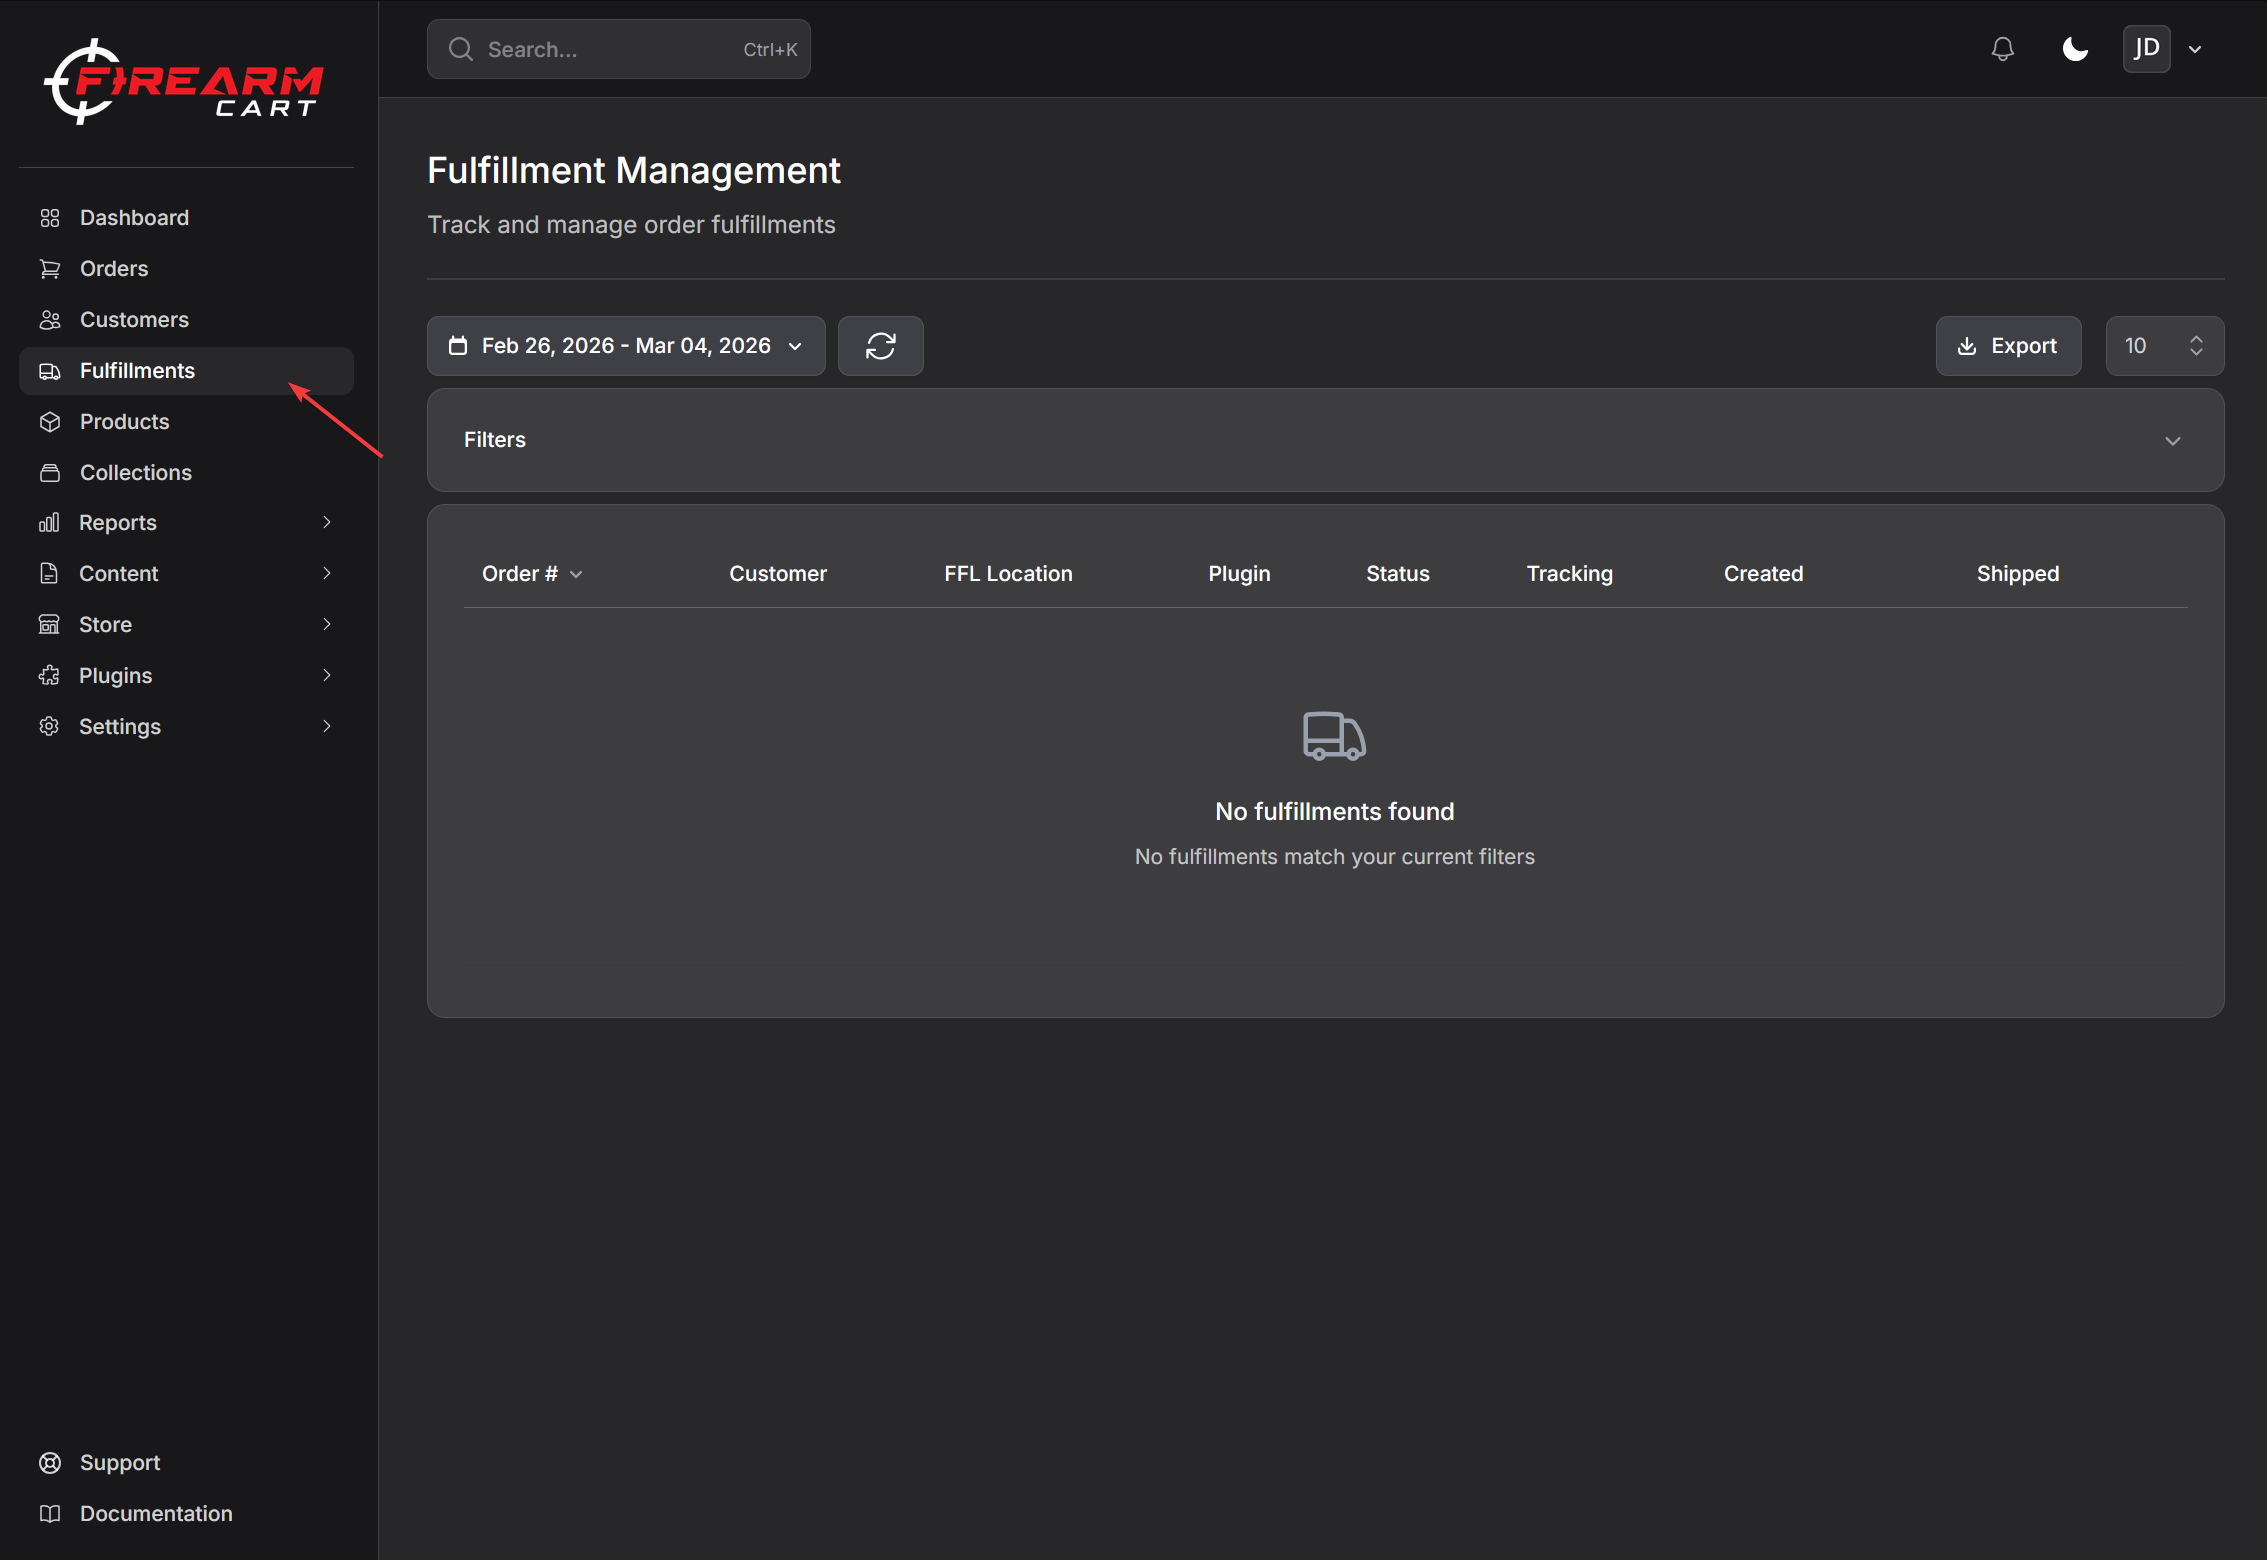This screenshot has height=1560, width=2267.
Task: Open the date range dropdown chevron
Action: click(796, 346)
